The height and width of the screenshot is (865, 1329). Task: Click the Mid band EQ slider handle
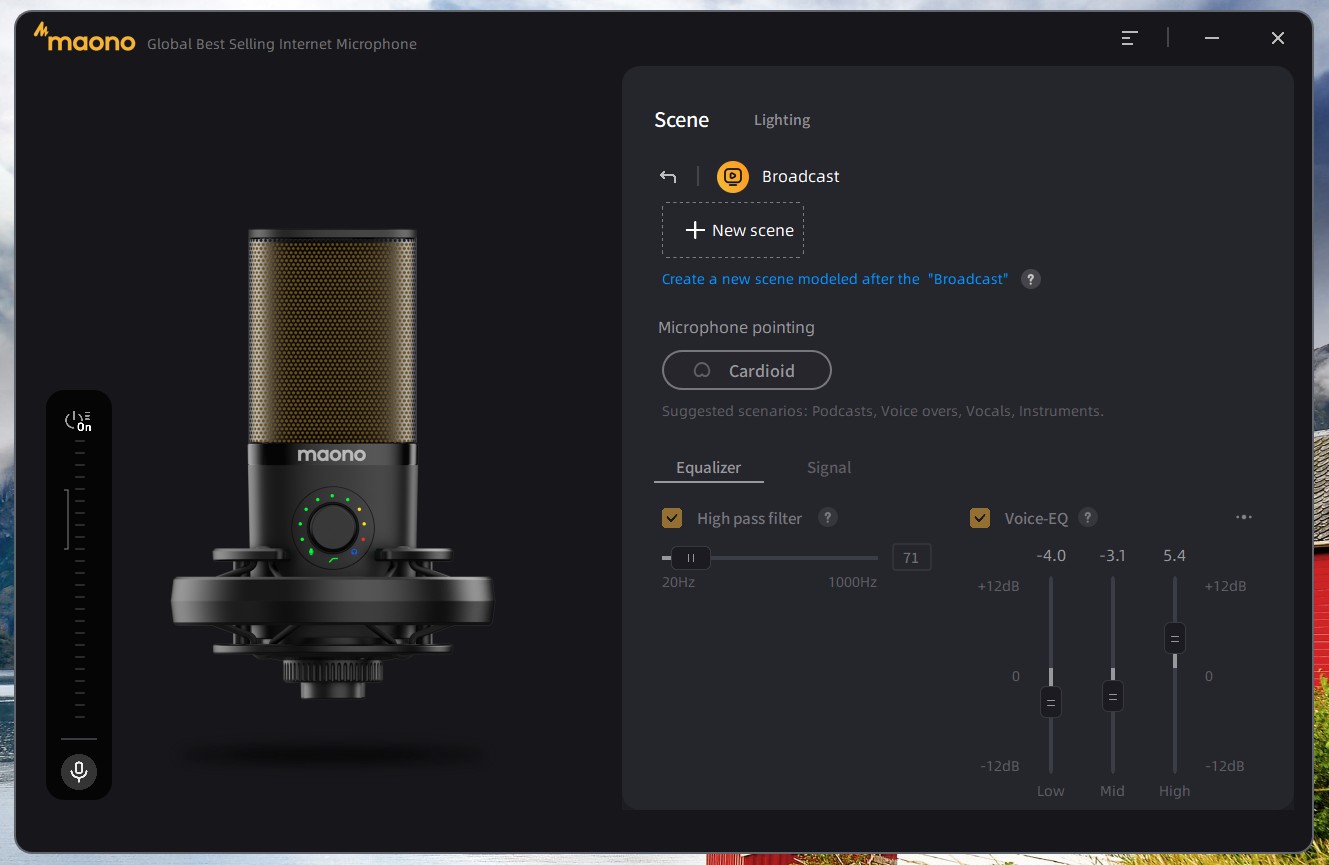[x=1112, y=695]
